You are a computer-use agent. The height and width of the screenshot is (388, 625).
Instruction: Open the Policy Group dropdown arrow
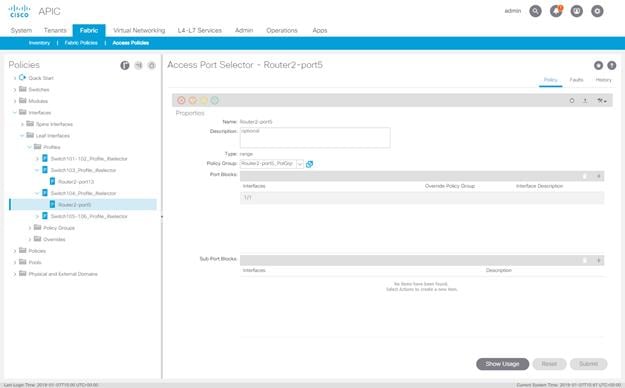[x=300, y=164]
